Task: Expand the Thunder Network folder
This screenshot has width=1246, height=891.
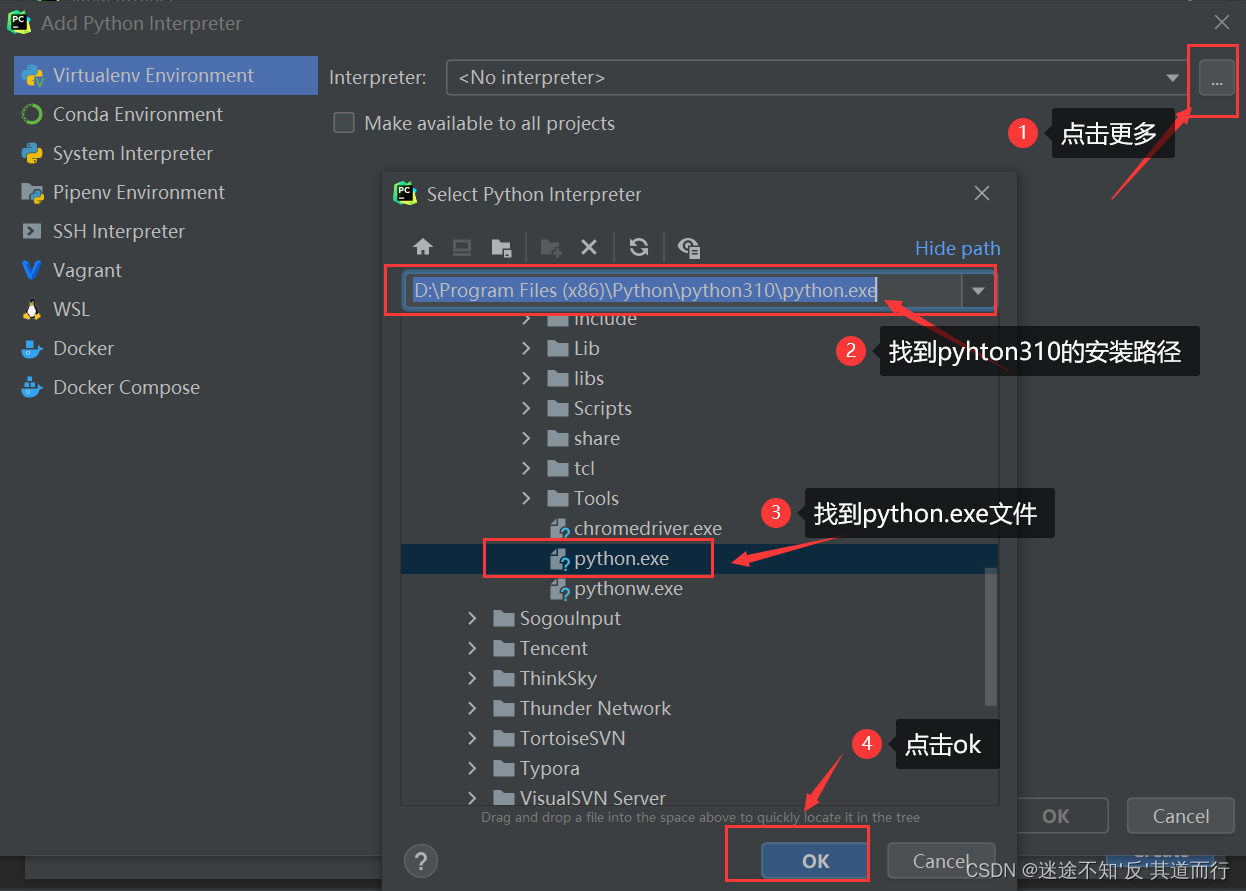Action: click(x=473, y=708)
